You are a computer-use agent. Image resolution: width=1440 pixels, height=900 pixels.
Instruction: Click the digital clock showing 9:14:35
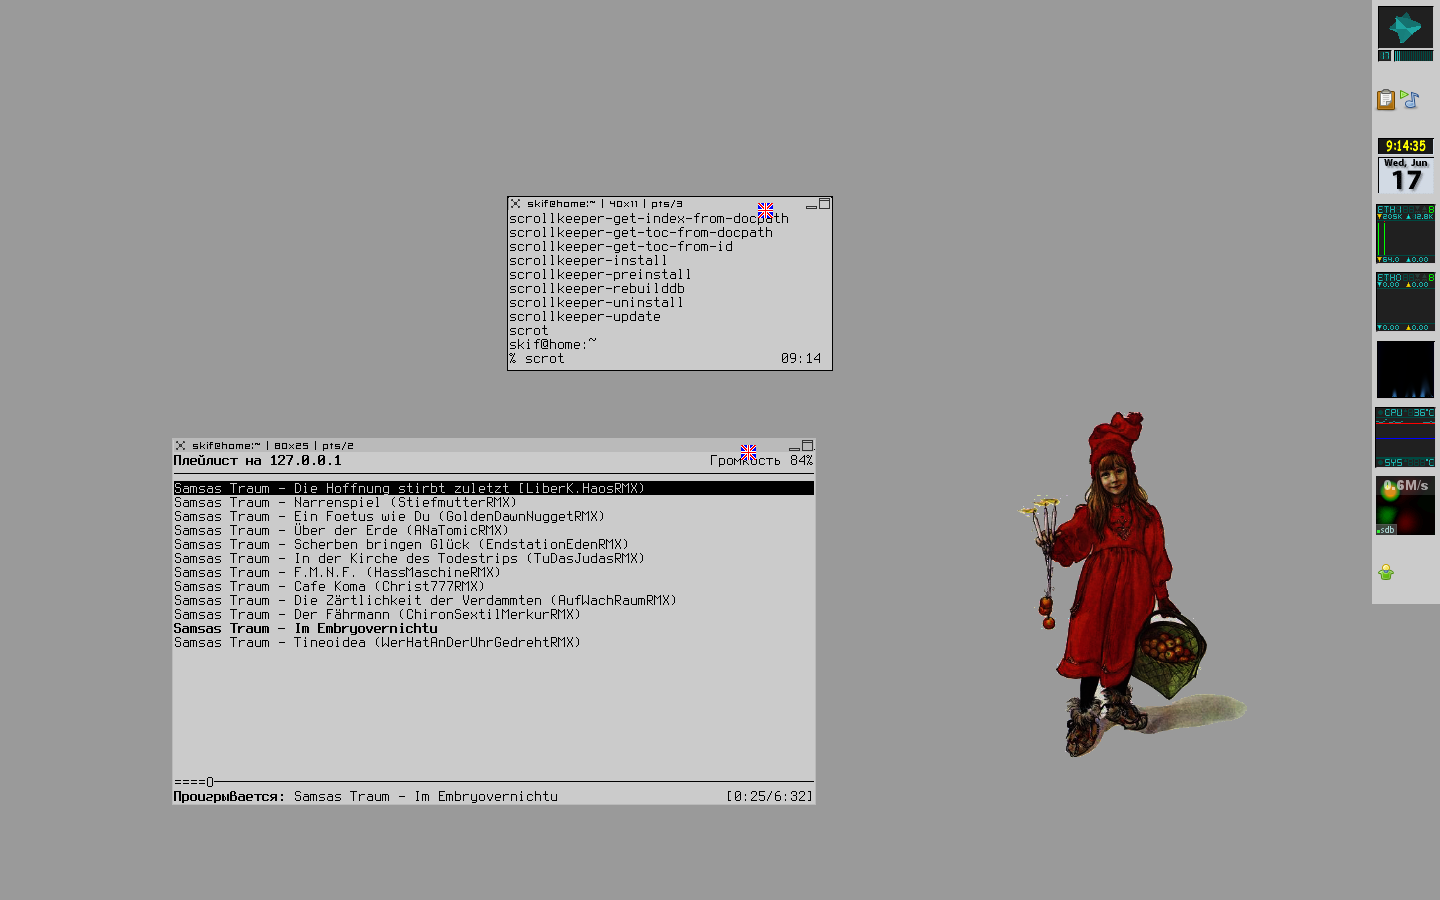[1405, 146]
